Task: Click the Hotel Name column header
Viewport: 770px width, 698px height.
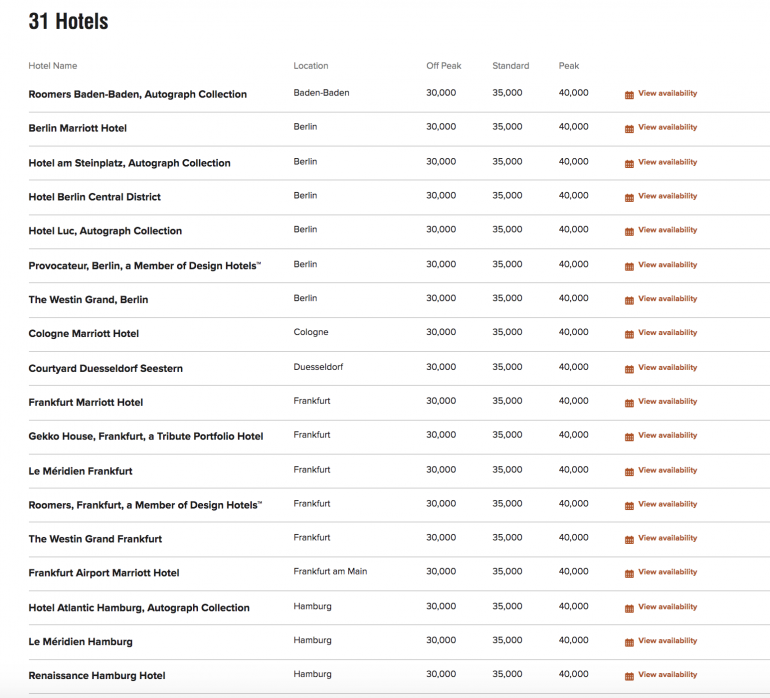Action: (x=53, y=66)
